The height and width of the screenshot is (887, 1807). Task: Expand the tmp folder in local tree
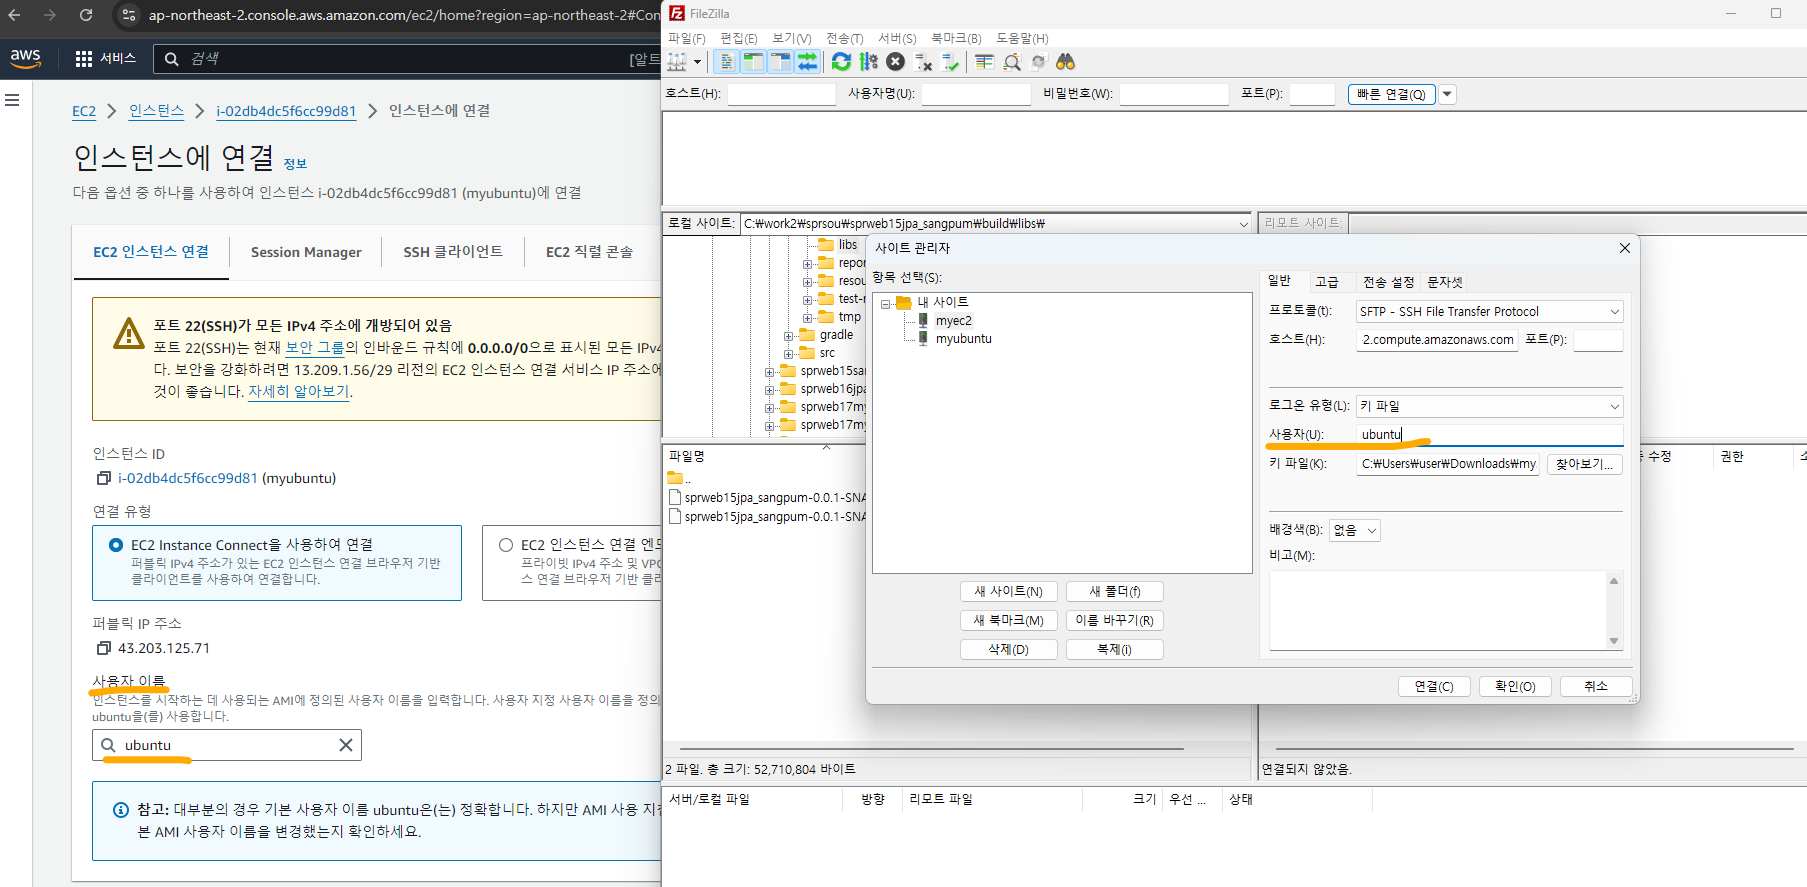click(x=807, y=318)
